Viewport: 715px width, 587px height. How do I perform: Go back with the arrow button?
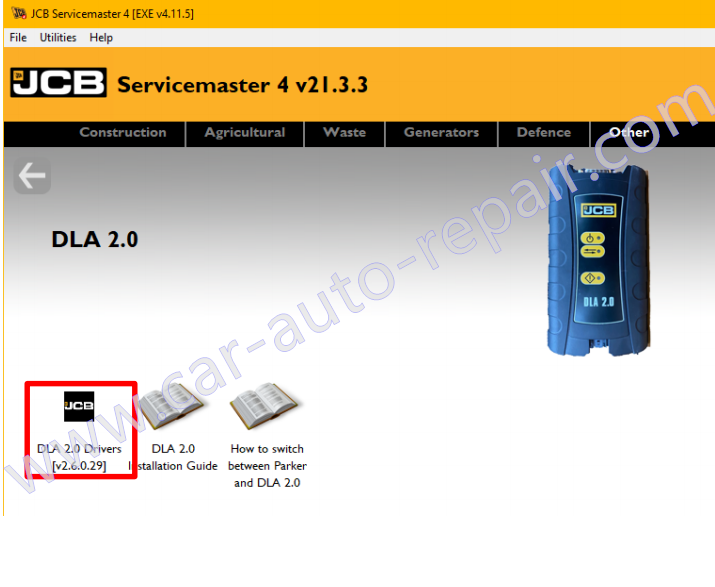[x=32, y=176]
